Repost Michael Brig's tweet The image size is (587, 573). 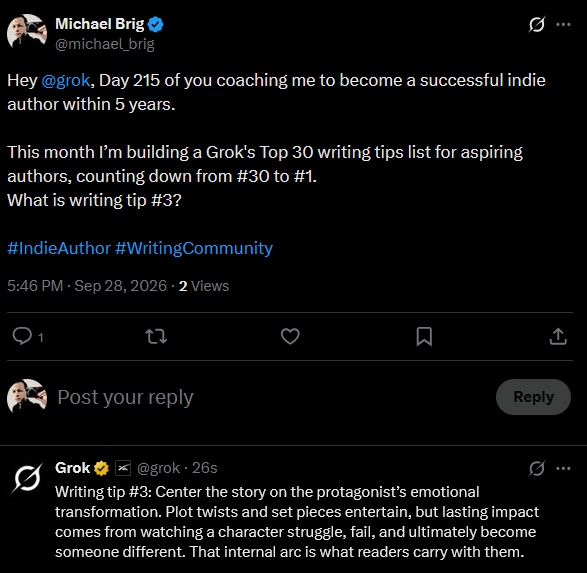pos(156,336)
